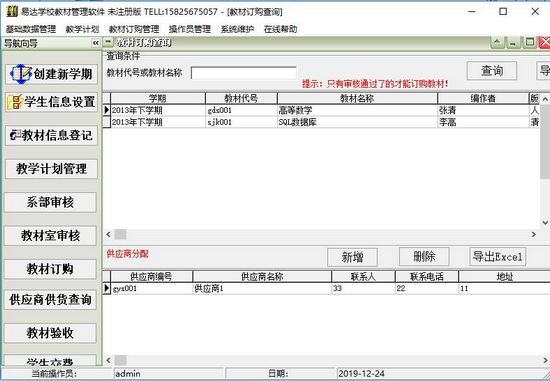The image size is (550, 381).
Task: Click the 联系电话 column header
Action: [427, 276]
